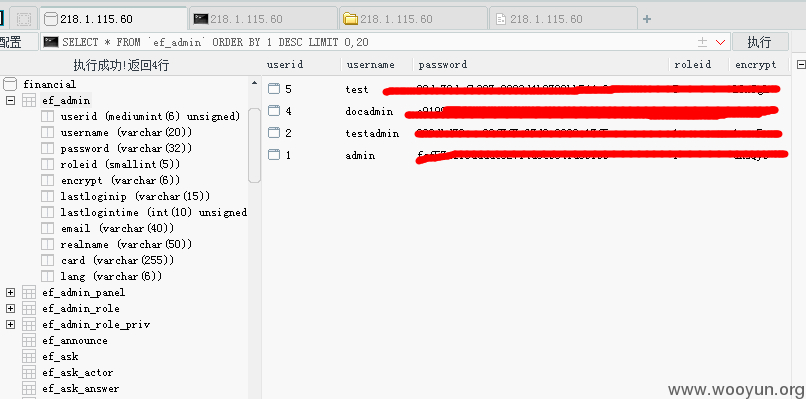This screenshot has height=399, width=806.
Task: Select the username (varchar(20)) column
Action: 126,132
